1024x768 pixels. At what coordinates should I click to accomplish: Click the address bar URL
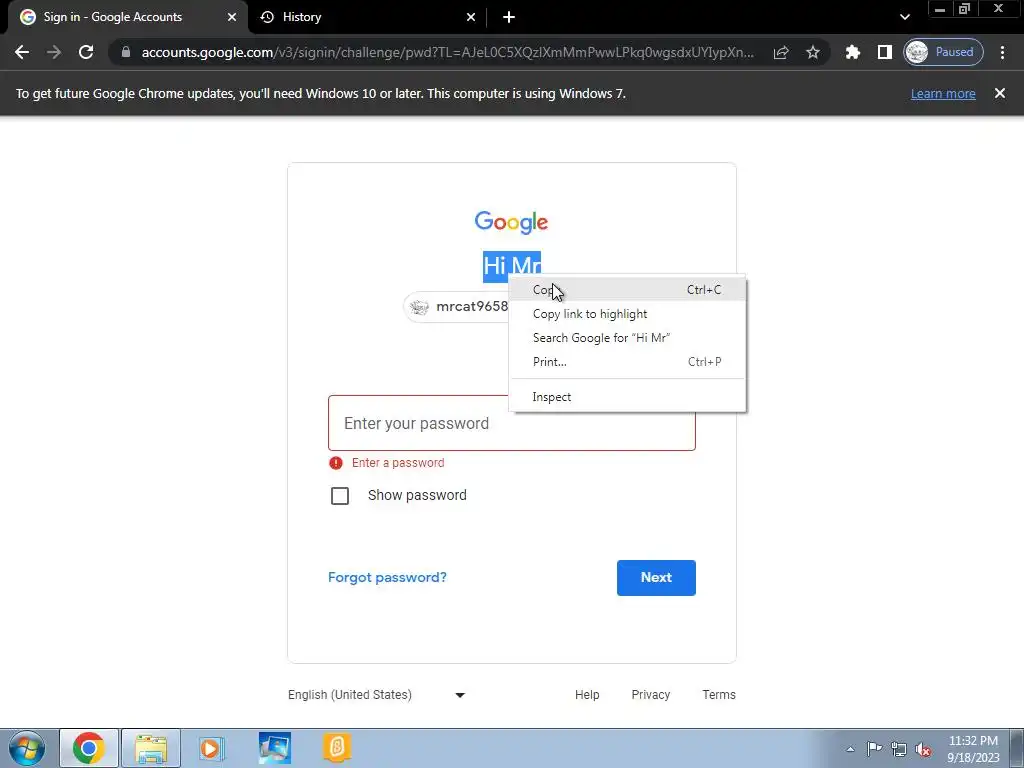(x=447, y=52)
